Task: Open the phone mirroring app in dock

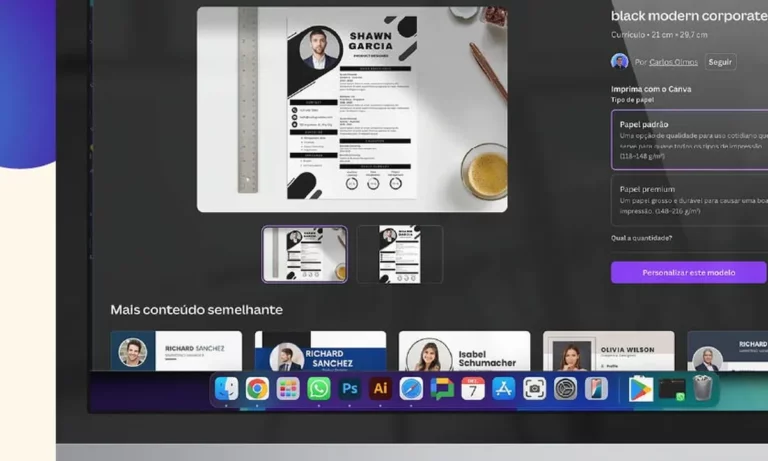Action: coord(596,389)
